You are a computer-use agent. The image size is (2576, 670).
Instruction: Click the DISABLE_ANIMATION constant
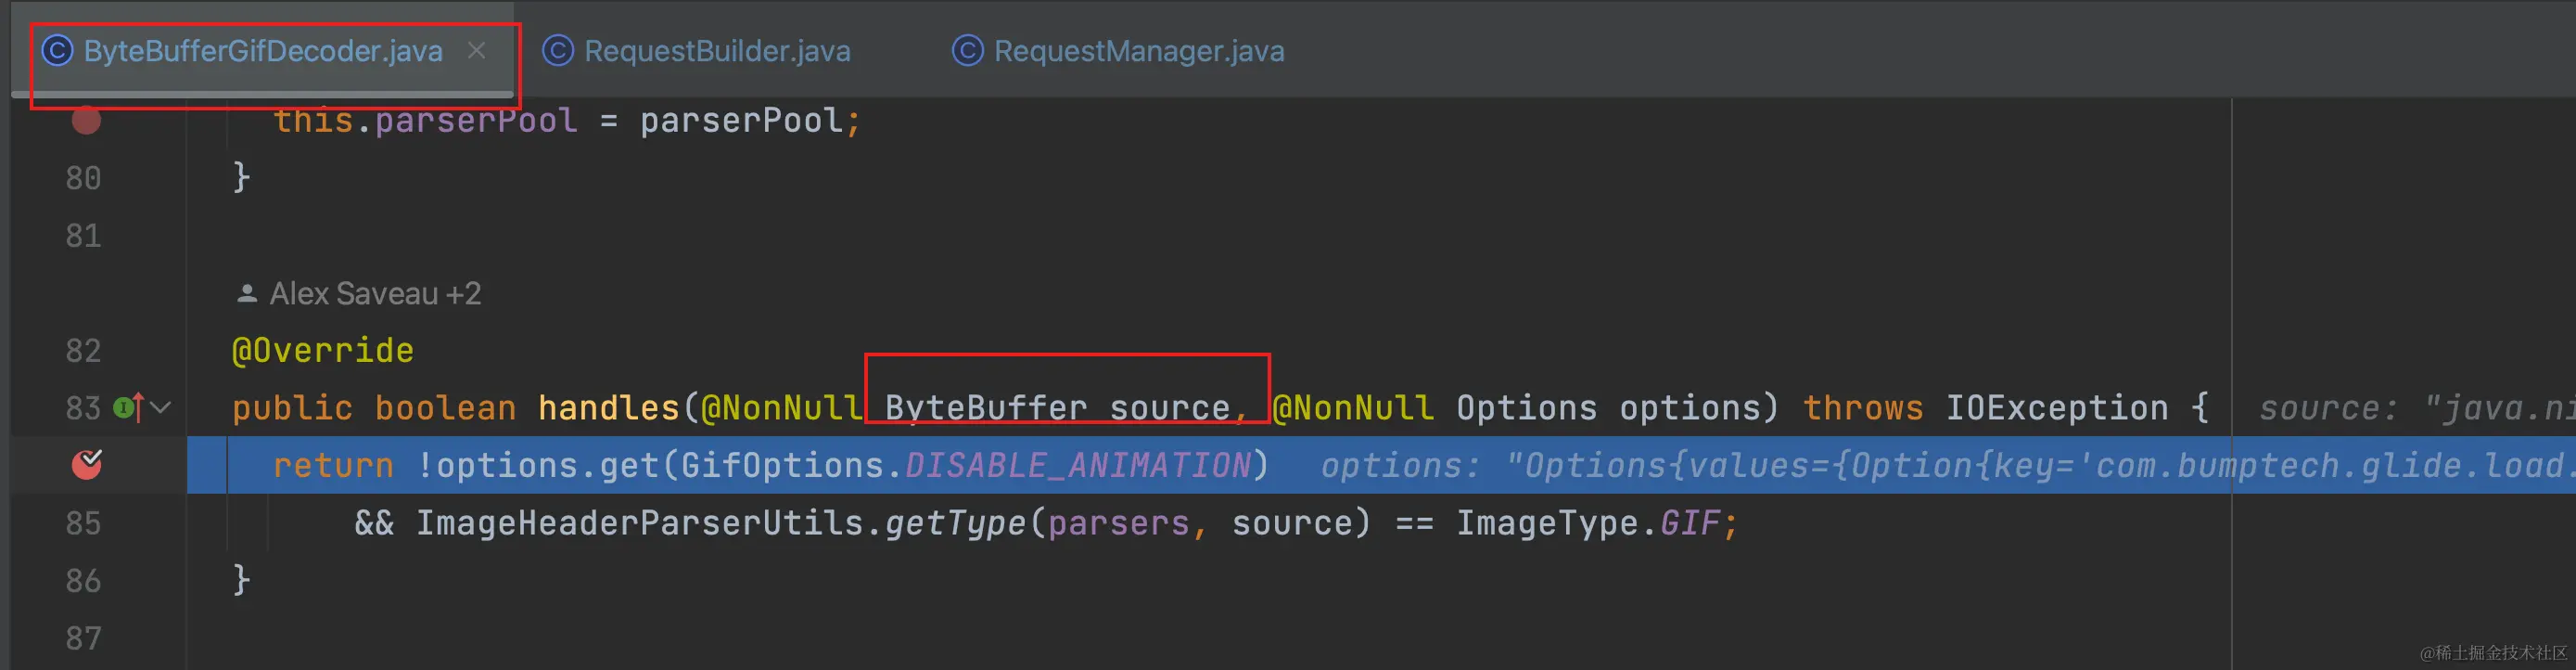pyautogui.click(x=1077, y=465)
